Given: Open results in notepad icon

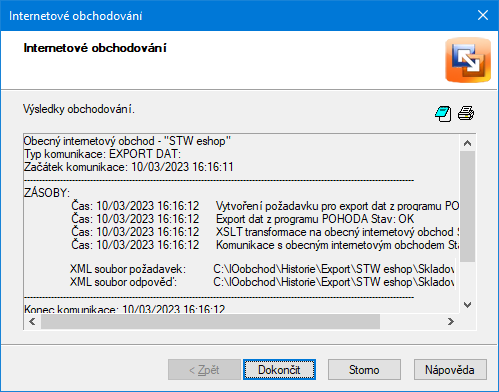Looking at the screenshot, I should (443, 114).
